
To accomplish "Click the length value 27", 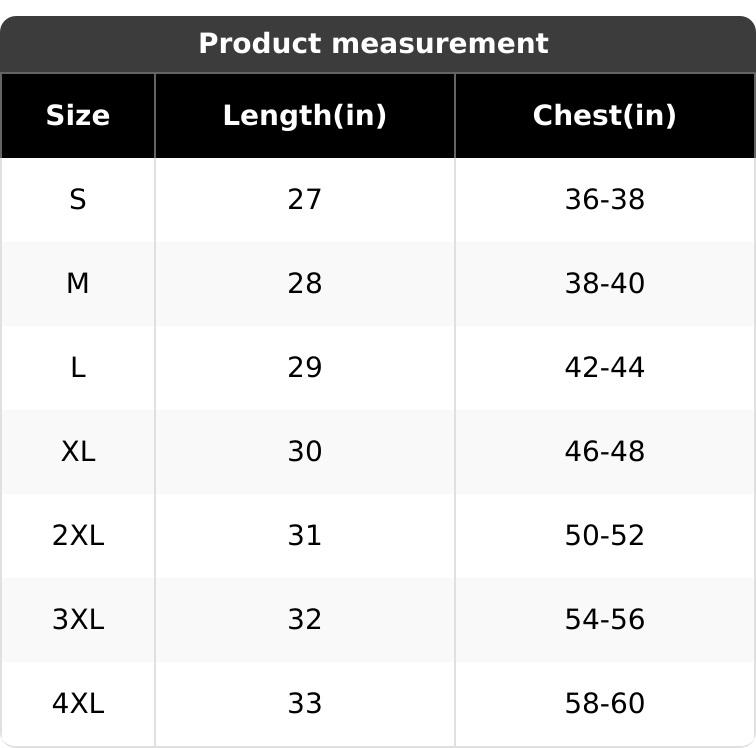I will [x=304, y=200].
